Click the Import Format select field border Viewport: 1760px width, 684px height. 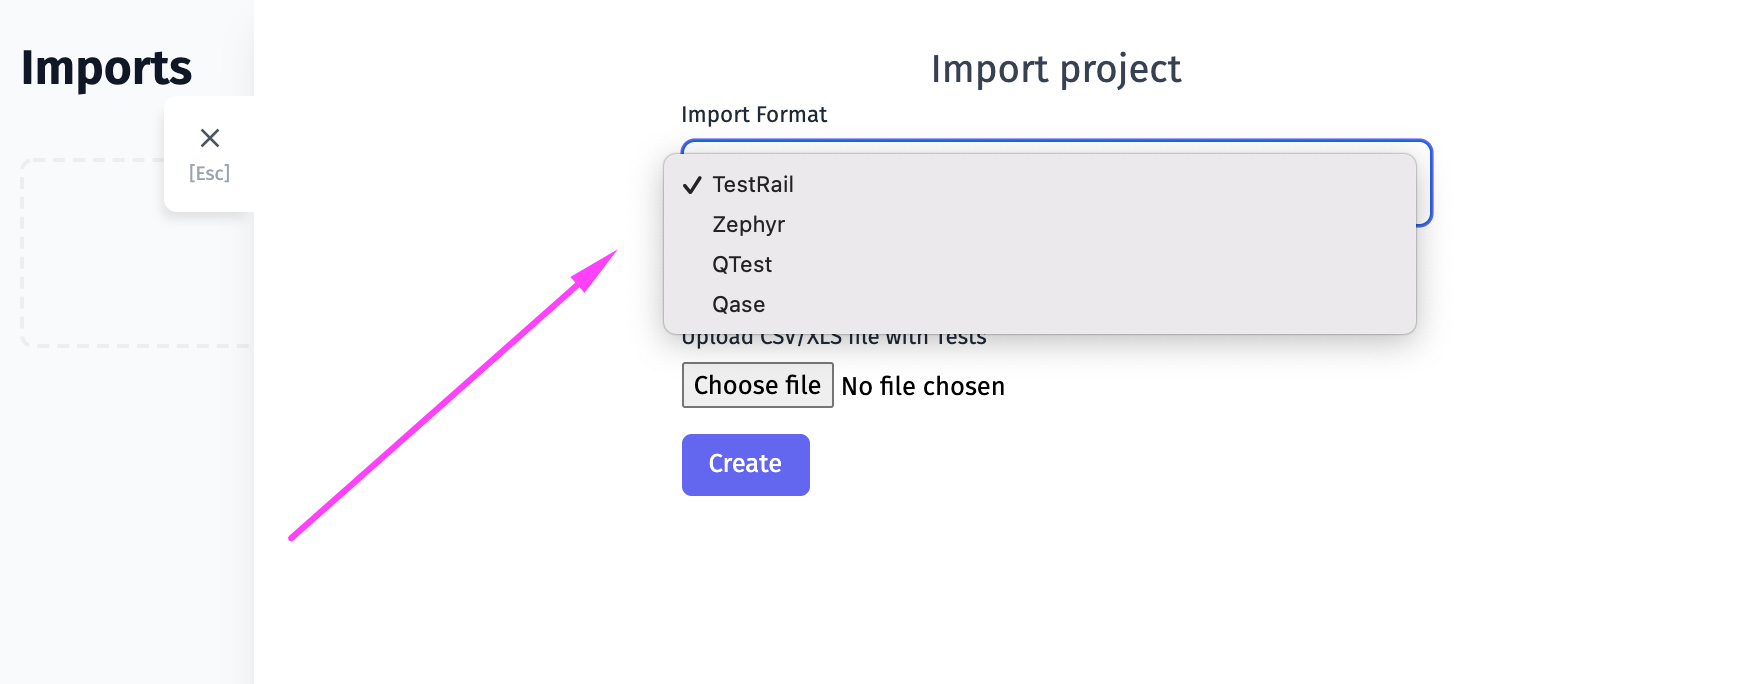(x=1425, y=183)
